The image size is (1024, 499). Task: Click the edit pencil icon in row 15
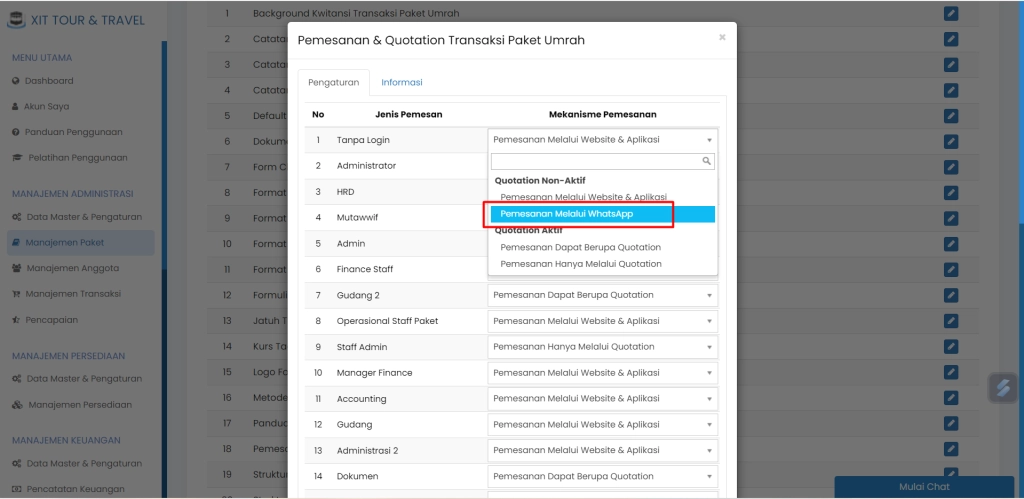pos(950,372)
